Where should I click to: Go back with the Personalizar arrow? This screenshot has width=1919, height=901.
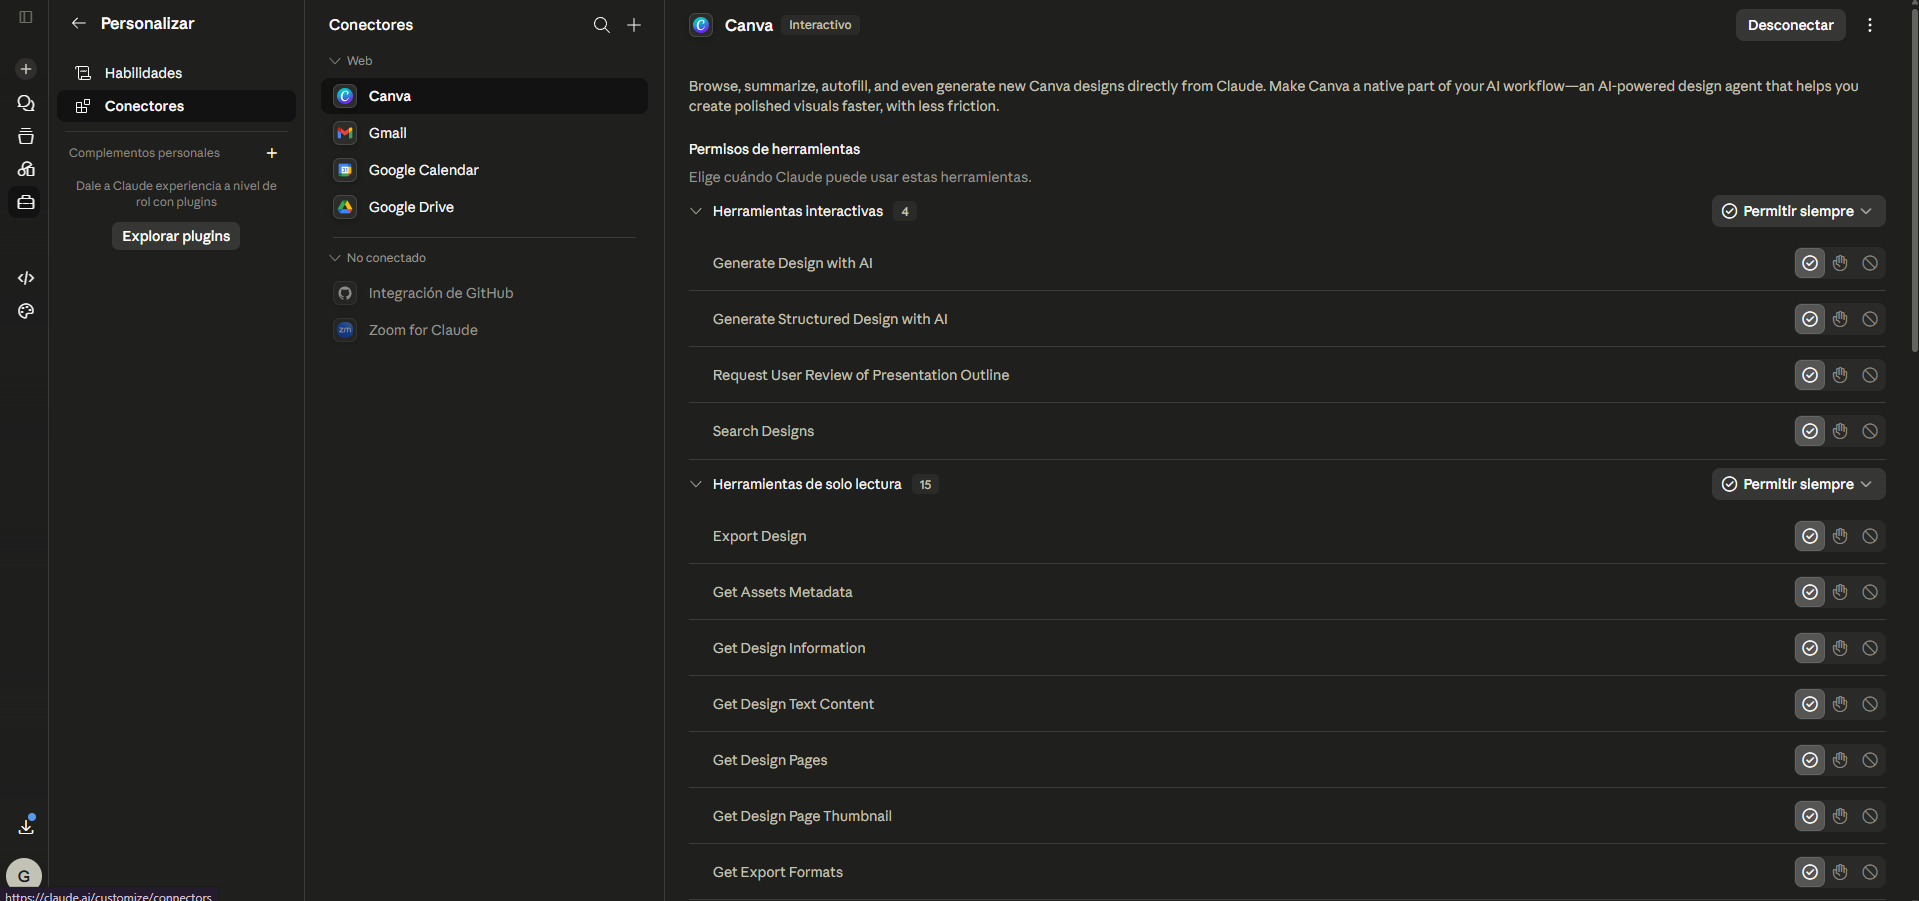click(78, 23)
